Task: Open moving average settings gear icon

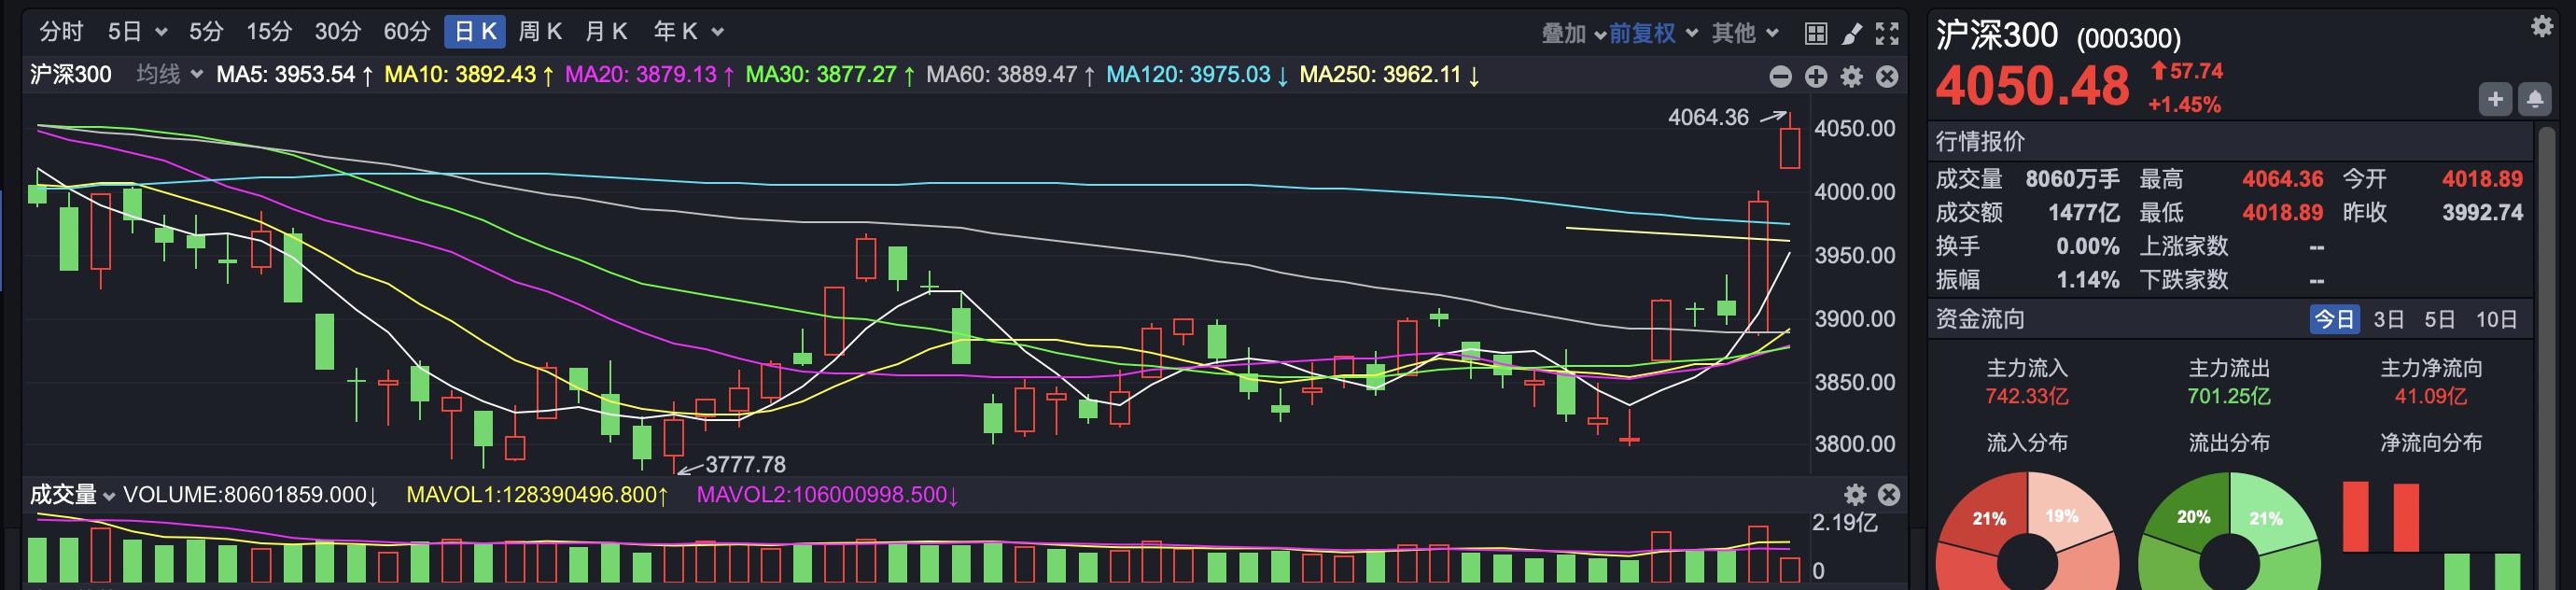Action: (x=1852, y=76)
